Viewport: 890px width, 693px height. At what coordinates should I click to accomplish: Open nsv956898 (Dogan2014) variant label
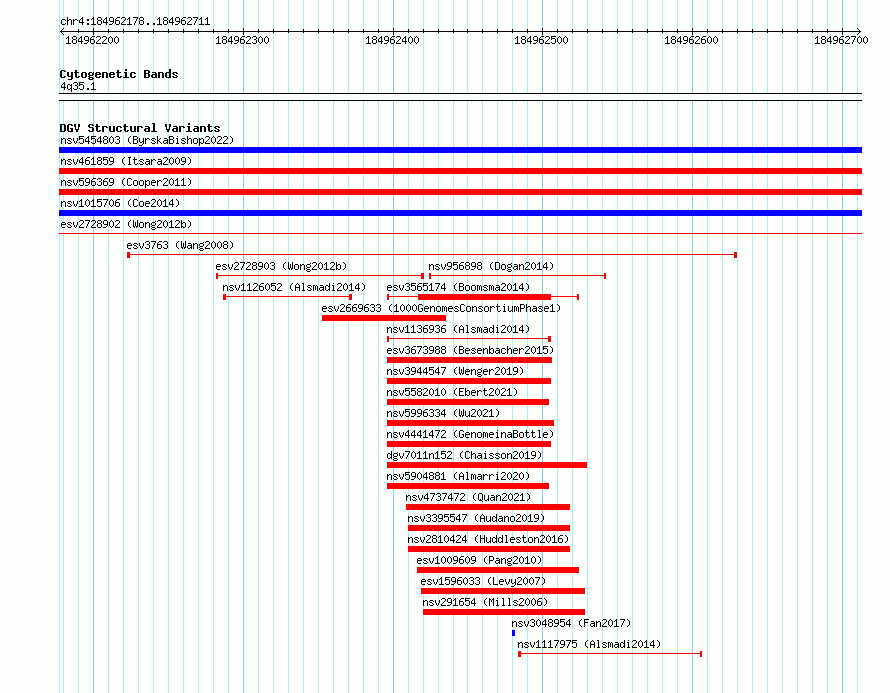coord(491,266)
